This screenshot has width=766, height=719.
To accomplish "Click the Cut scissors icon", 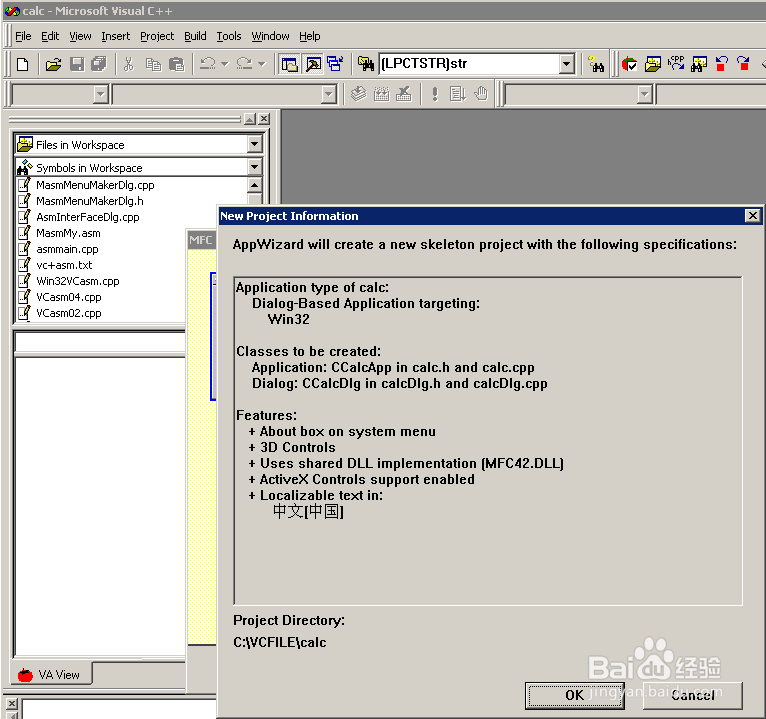I will click(128, 64).
